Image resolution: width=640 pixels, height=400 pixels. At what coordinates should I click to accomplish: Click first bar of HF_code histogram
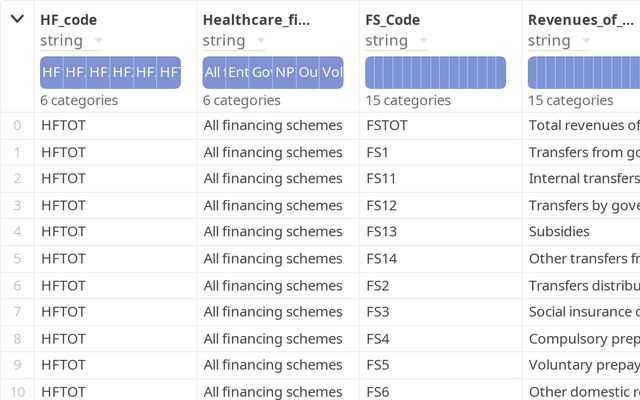[x=51, y=72]
